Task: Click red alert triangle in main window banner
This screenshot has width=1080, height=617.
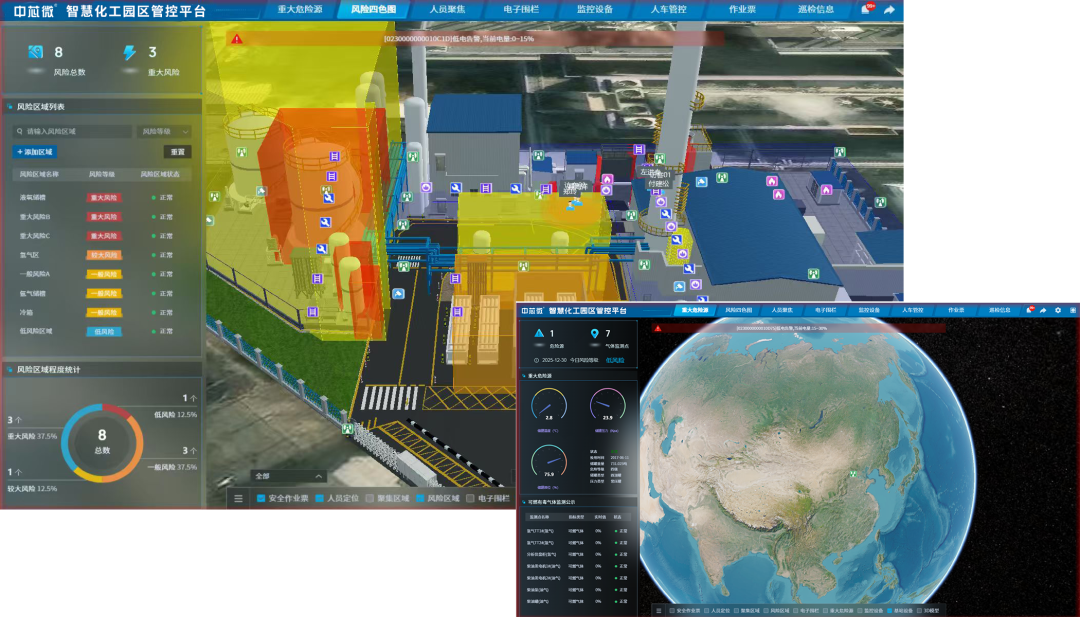Action: [237, 39]
